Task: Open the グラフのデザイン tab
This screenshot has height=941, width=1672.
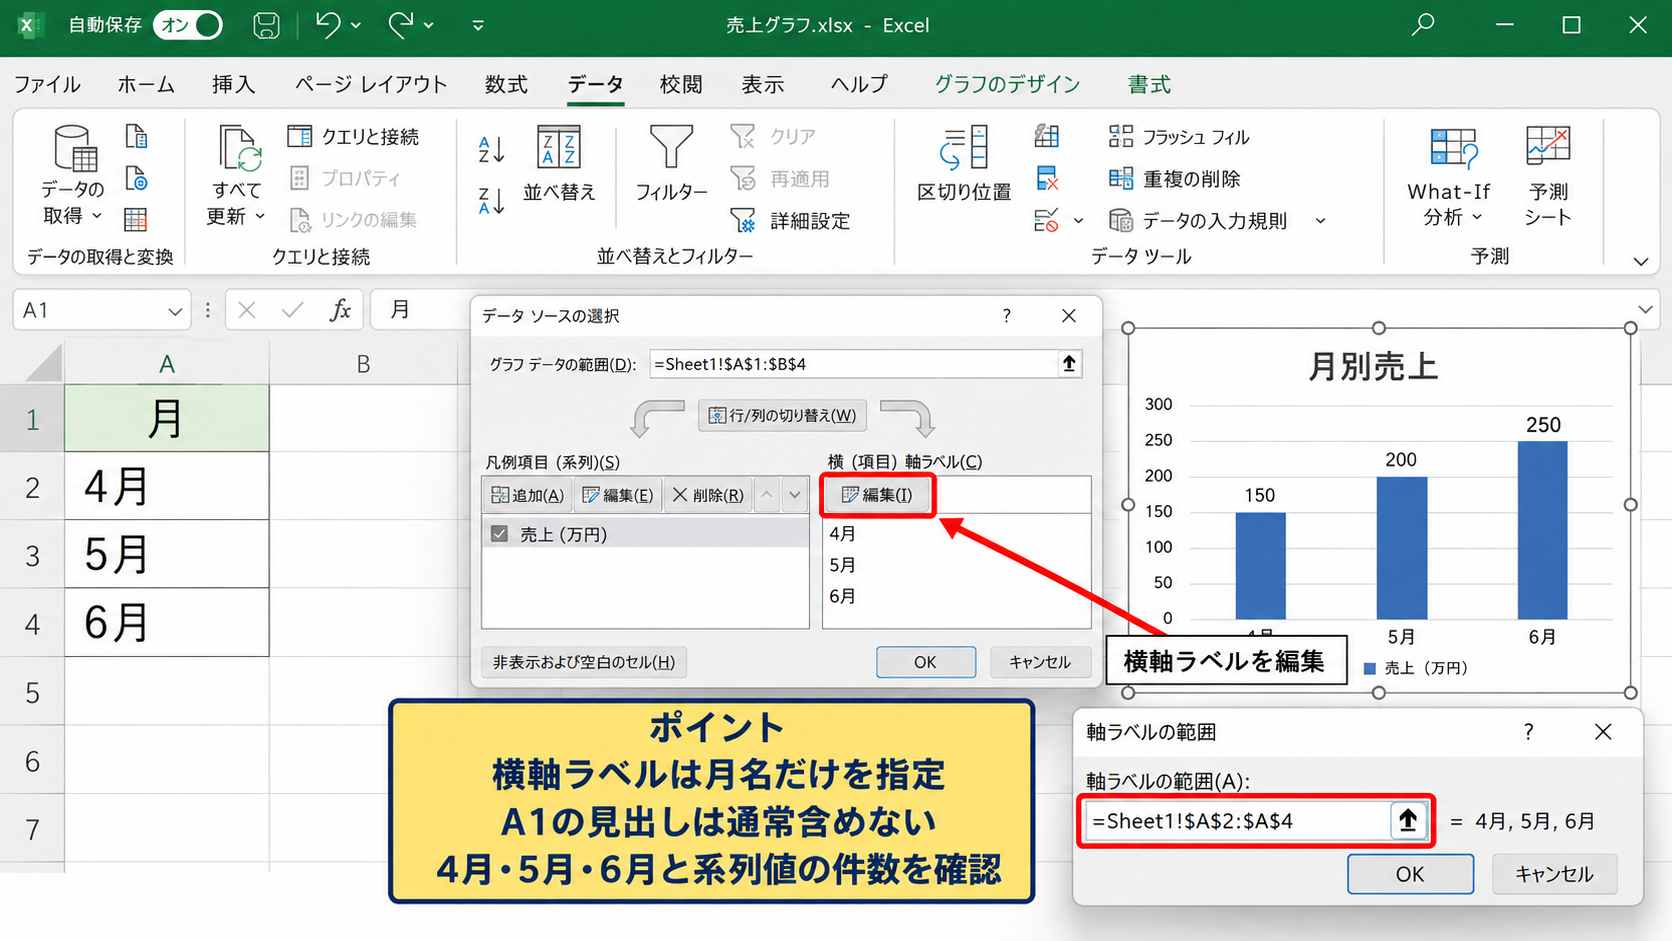Action: (1007, 85)
